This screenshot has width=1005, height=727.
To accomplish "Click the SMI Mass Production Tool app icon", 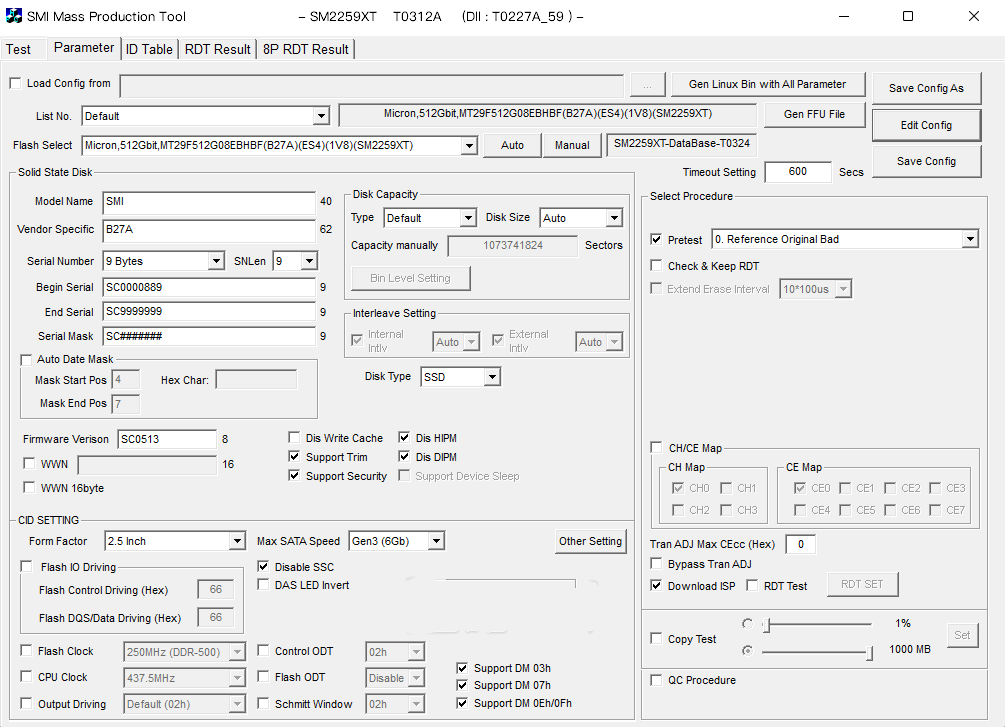I will [13, 16].
